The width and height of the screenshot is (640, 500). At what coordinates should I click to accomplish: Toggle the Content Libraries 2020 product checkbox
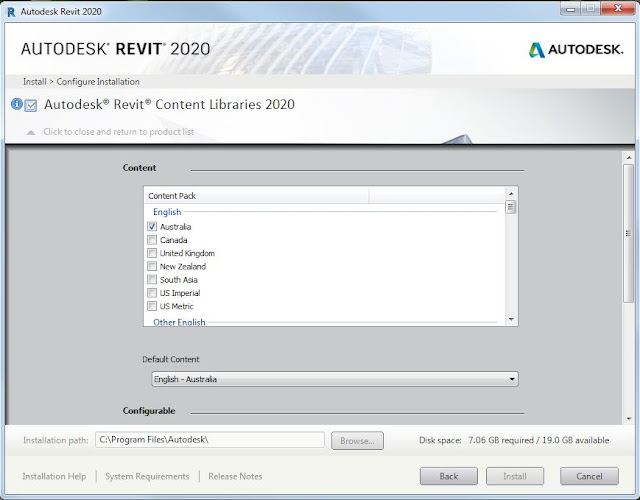coord(31,106)
